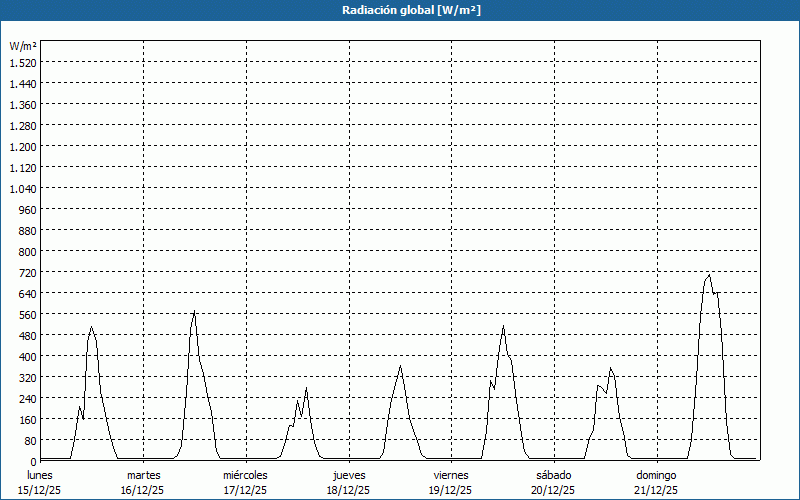Select the 19/12/25 date label
Image resolution: width=800 pixels, height=500 pixels.
tap(451, 490)
